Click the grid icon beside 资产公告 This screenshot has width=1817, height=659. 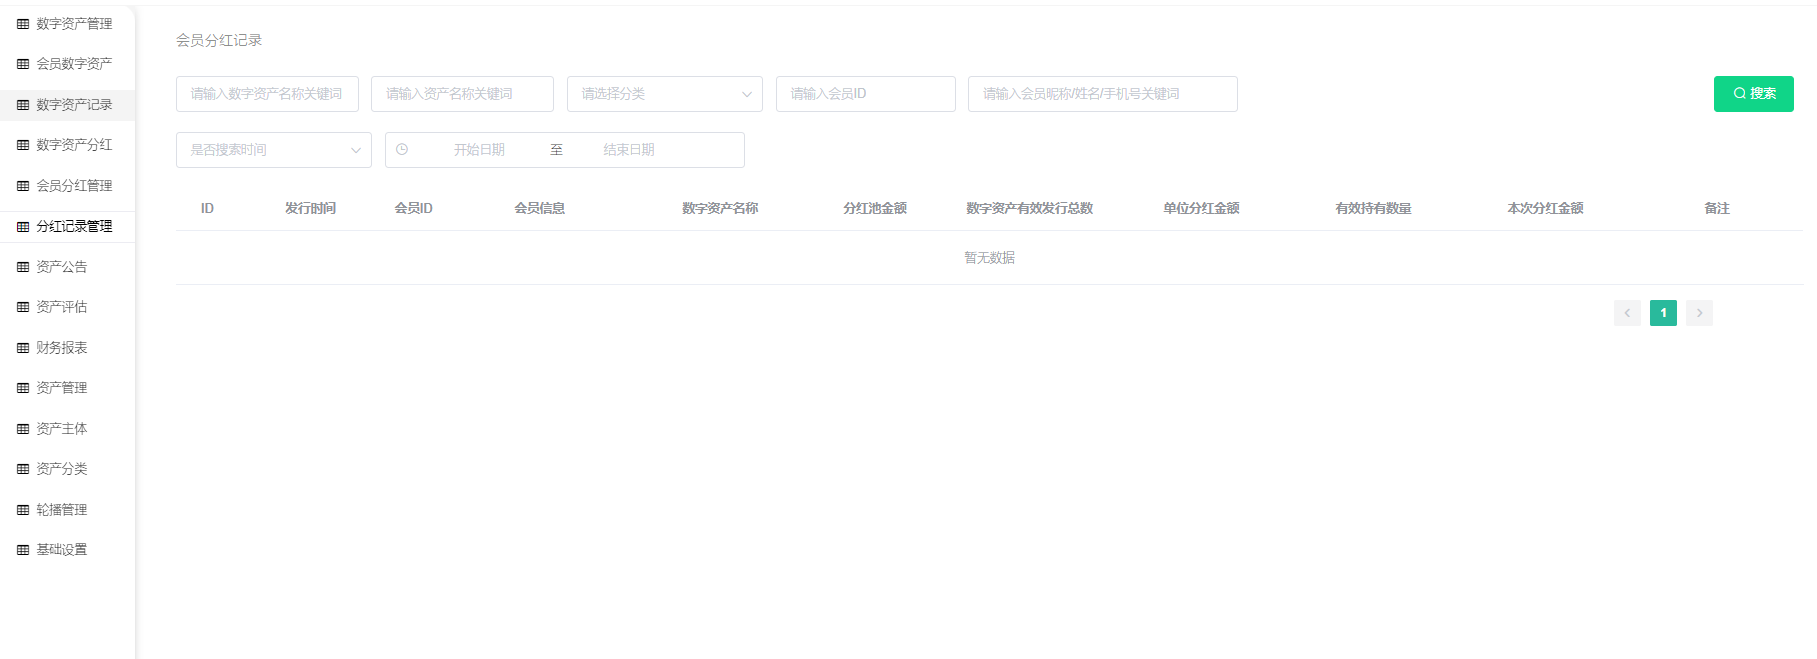pyautogui.click(x=23, y=267)
